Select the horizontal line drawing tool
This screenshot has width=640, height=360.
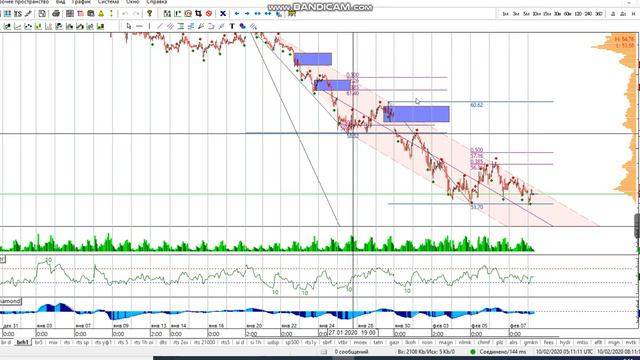[139, 26]
